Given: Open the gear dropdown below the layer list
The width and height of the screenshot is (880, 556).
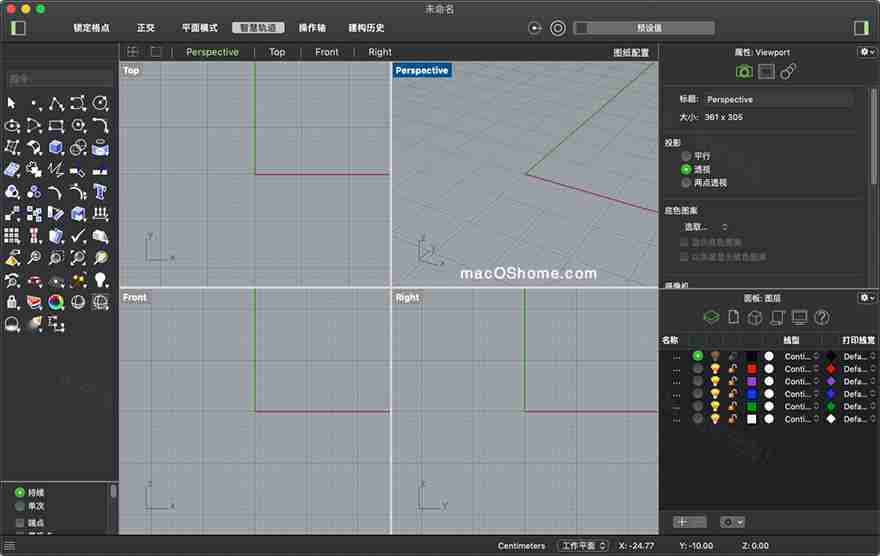Looking at the screenshot, I should click(x=732, y=522).
